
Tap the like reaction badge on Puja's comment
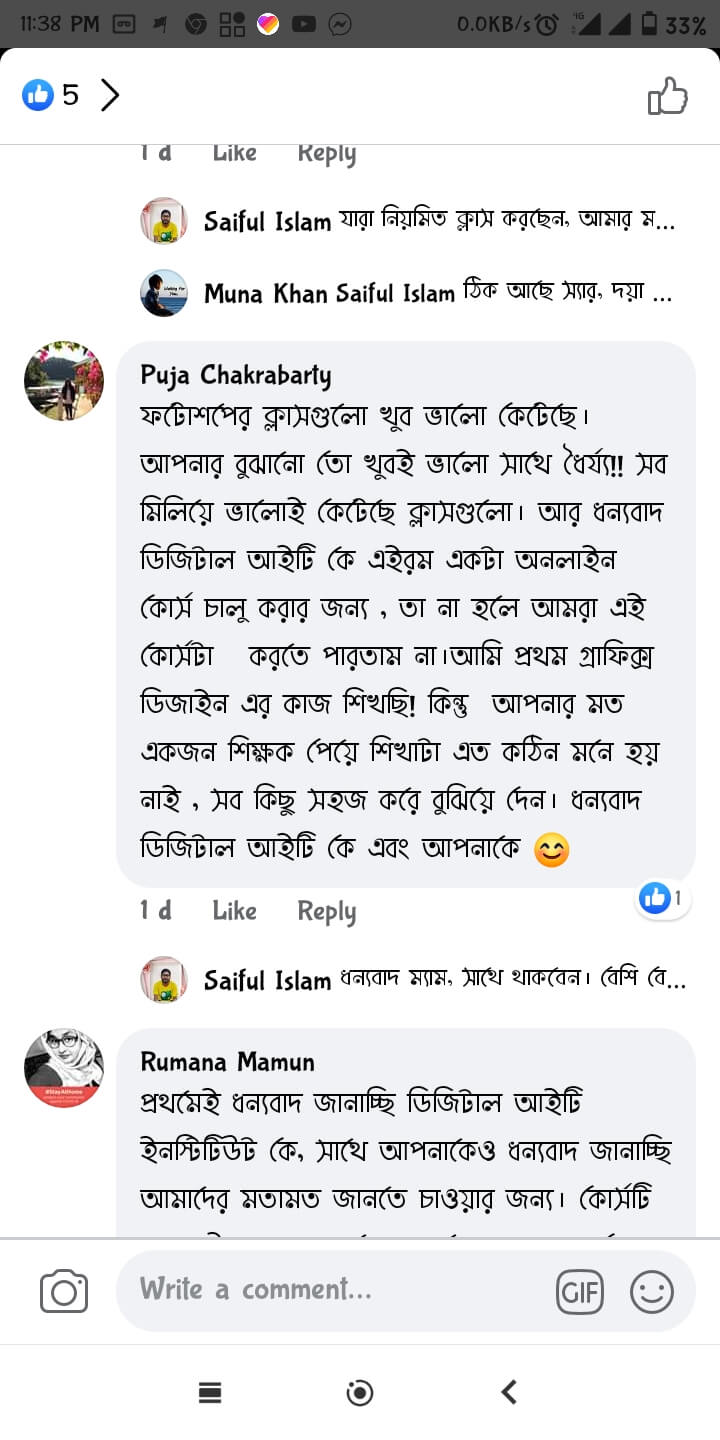[661, 898]
